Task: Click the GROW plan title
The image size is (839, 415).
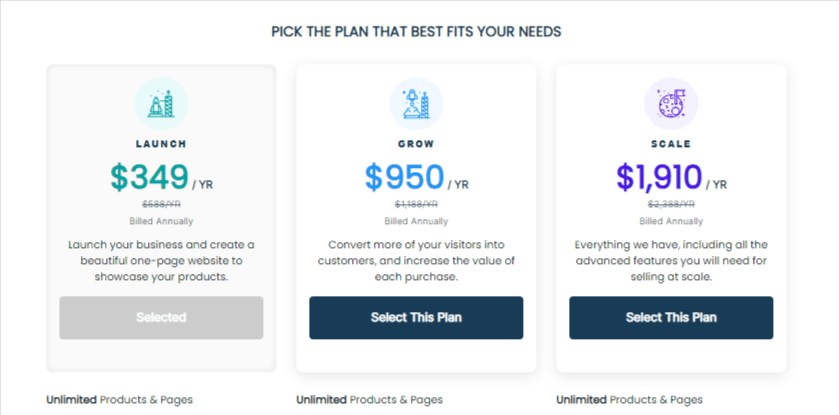Action: (416, 144)
